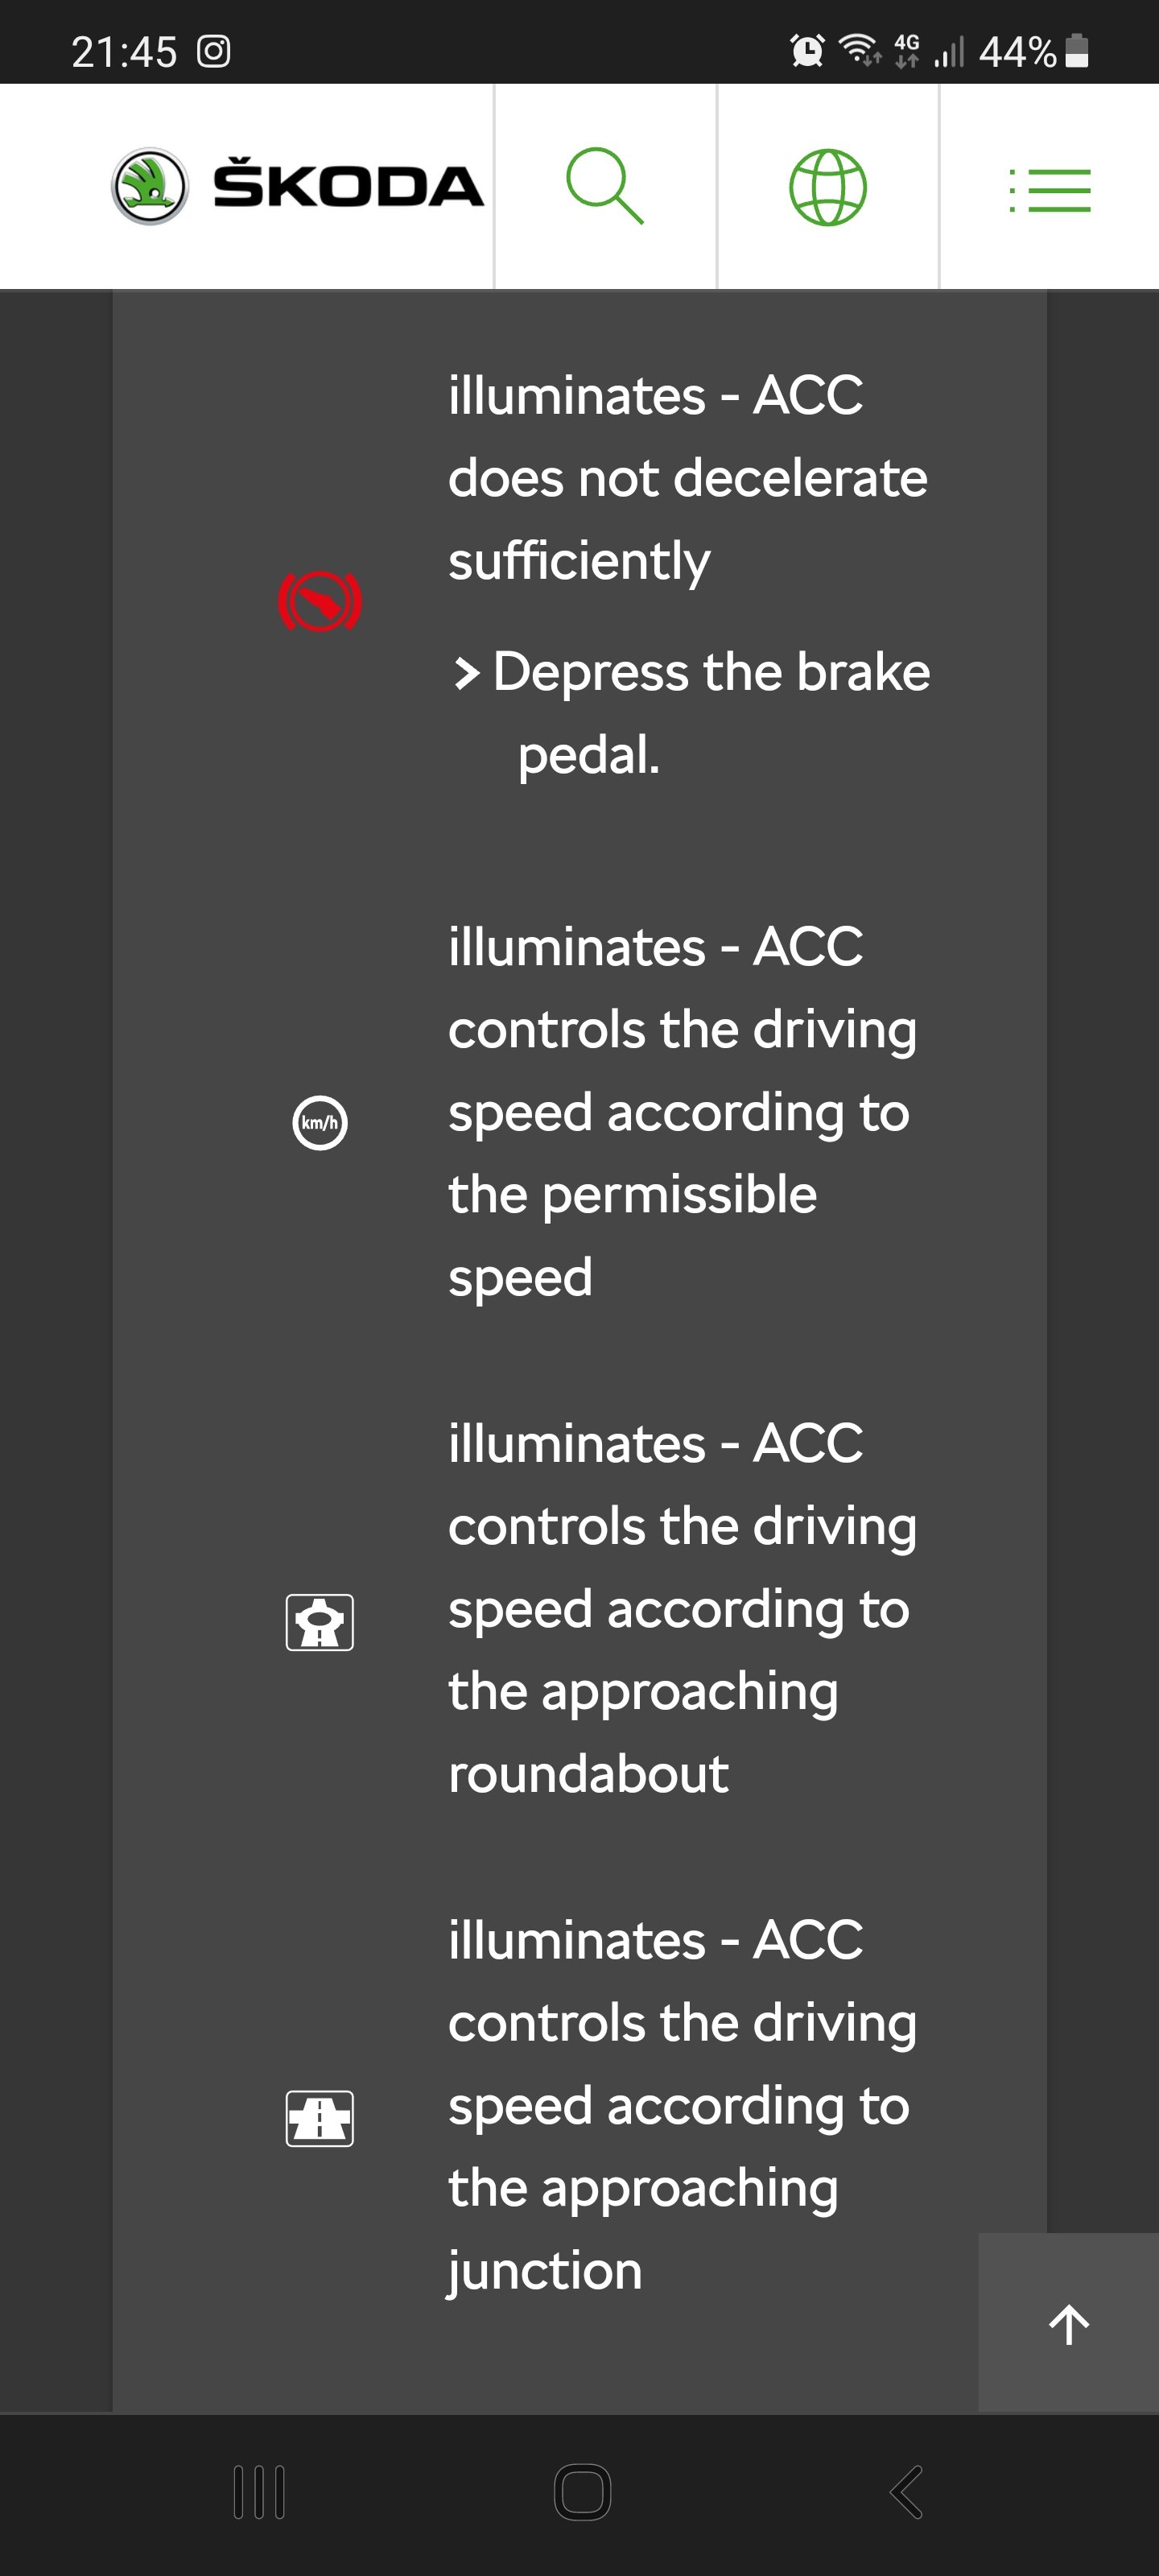Tap the alarm clock status icon
This screenshot has height=2576, width=1159.
(x=805, y=48)
